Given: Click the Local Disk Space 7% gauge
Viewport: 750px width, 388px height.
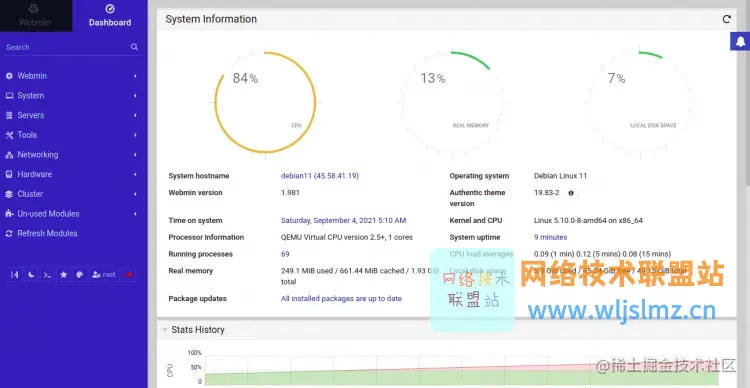Looking at the screenshot, I should [x=639, y=102].
